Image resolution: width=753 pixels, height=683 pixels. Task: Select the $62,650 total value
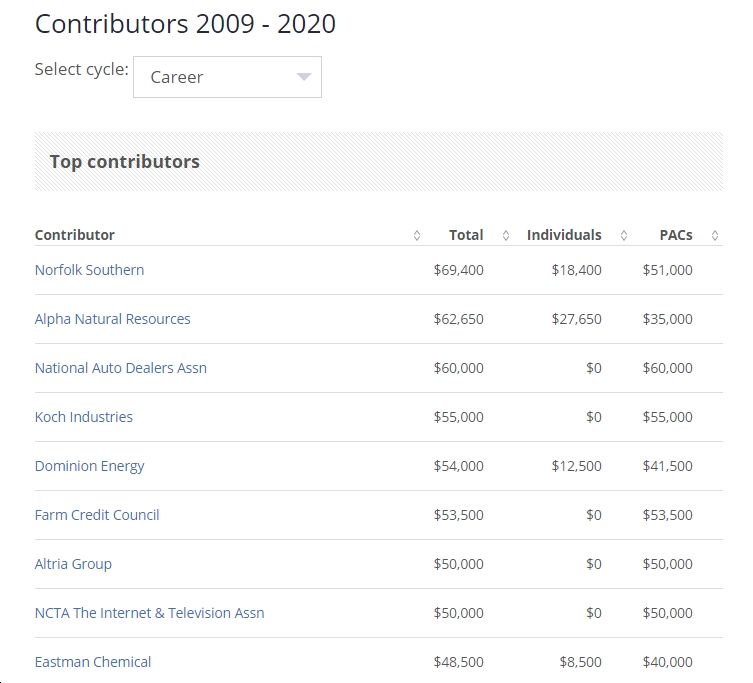[459, 319]
